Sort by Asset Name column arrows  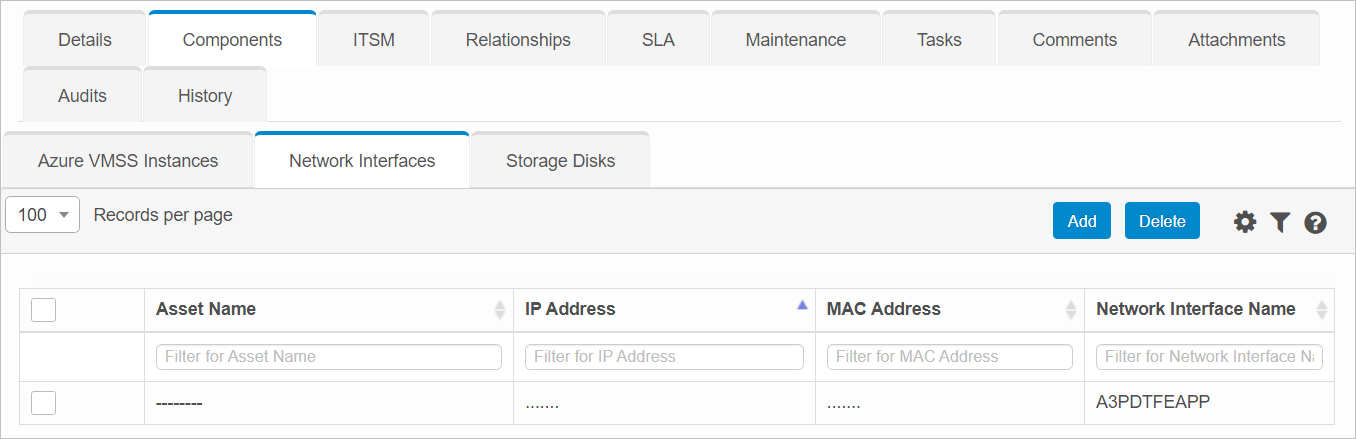coord(500,310)
